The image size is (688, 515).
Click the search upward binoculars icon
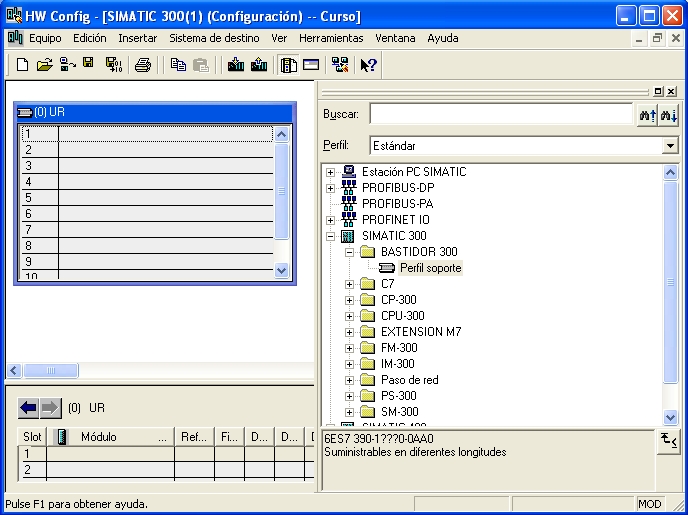click(x=647, y=115)
